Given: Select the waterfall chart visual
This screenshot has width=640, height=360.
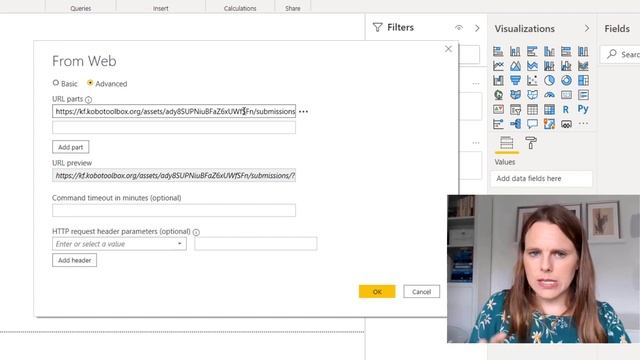Looking at the screenshot, I should coord(498,80).
